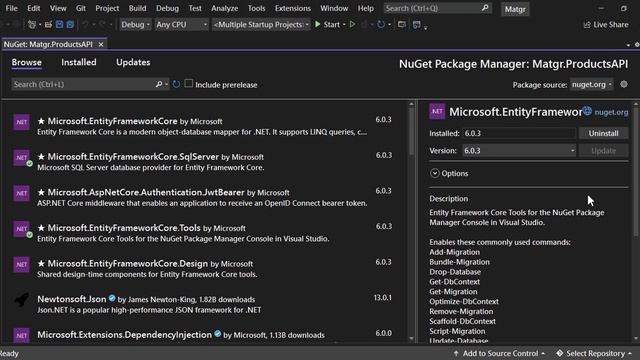
Task: Close the NuGet: Matgr.ProductsAPI tab
Action: pyautogui.click(x=101, y=44)
